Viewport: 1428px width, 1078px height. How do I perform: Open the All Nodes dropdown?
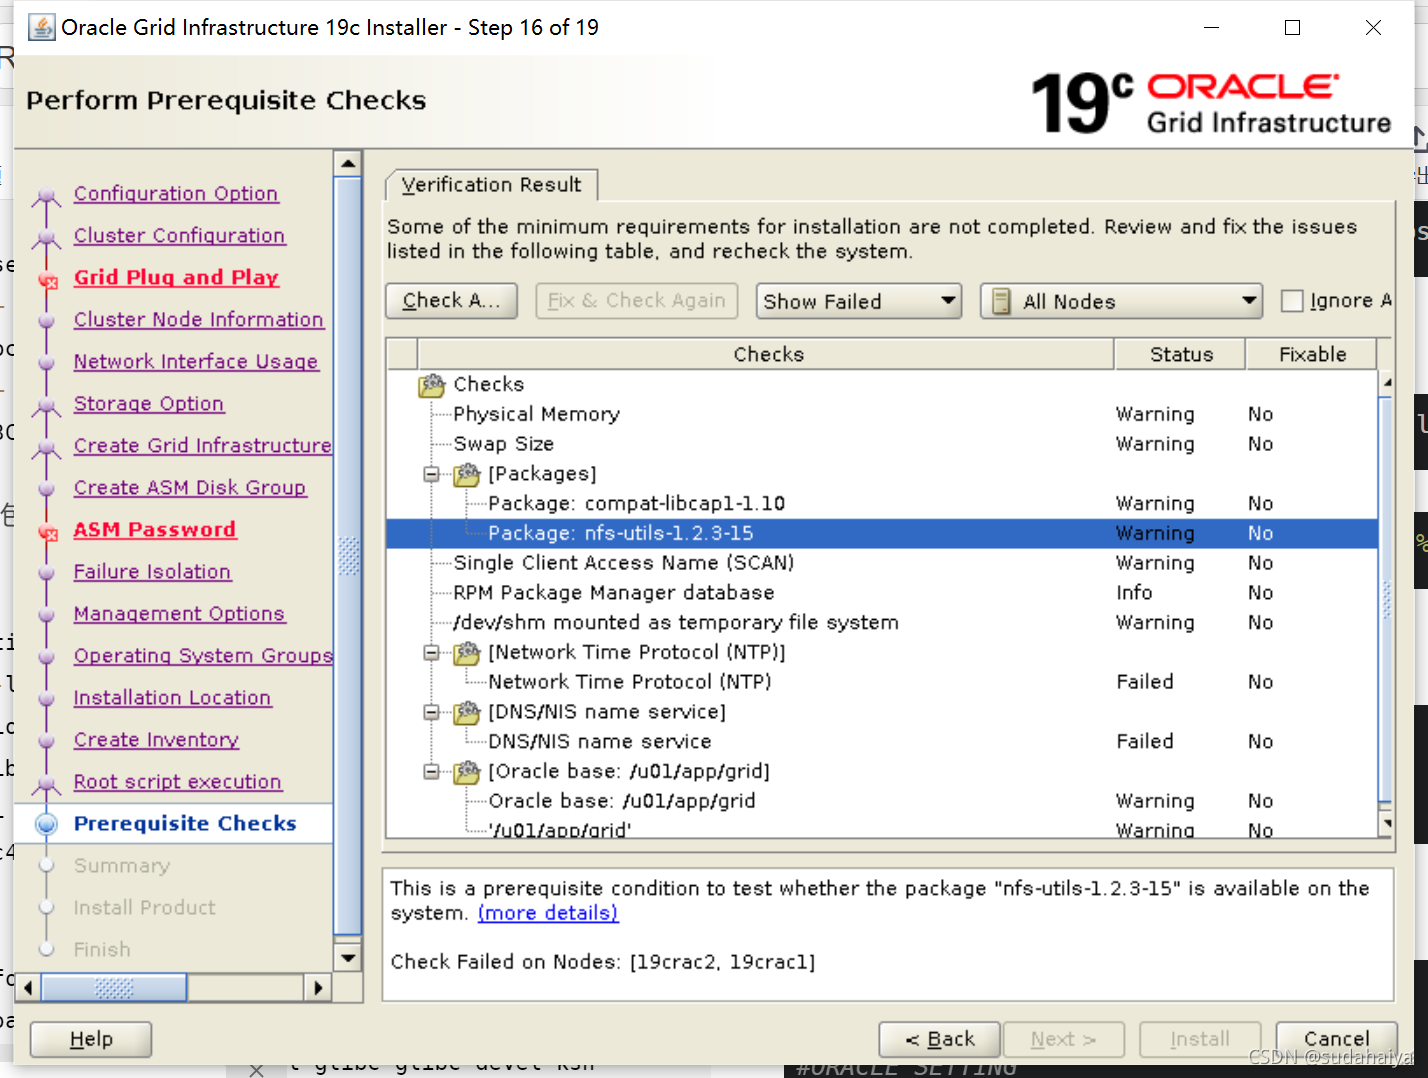pyautogui.click(x=1121, y=301)
